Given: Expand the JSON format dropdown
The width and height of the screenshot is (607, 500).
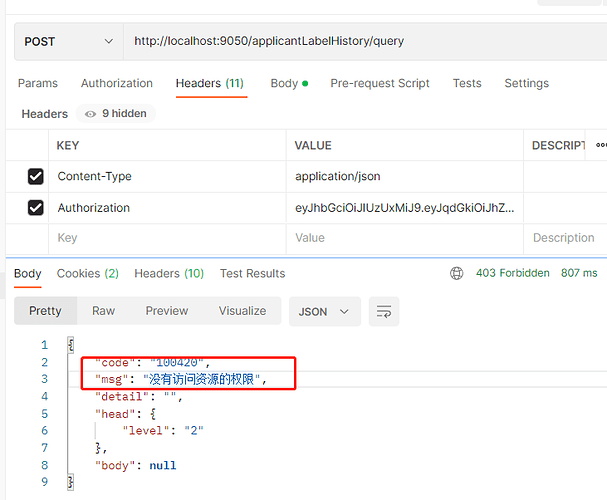Looking at the screenshot, I should pos(324,311).
